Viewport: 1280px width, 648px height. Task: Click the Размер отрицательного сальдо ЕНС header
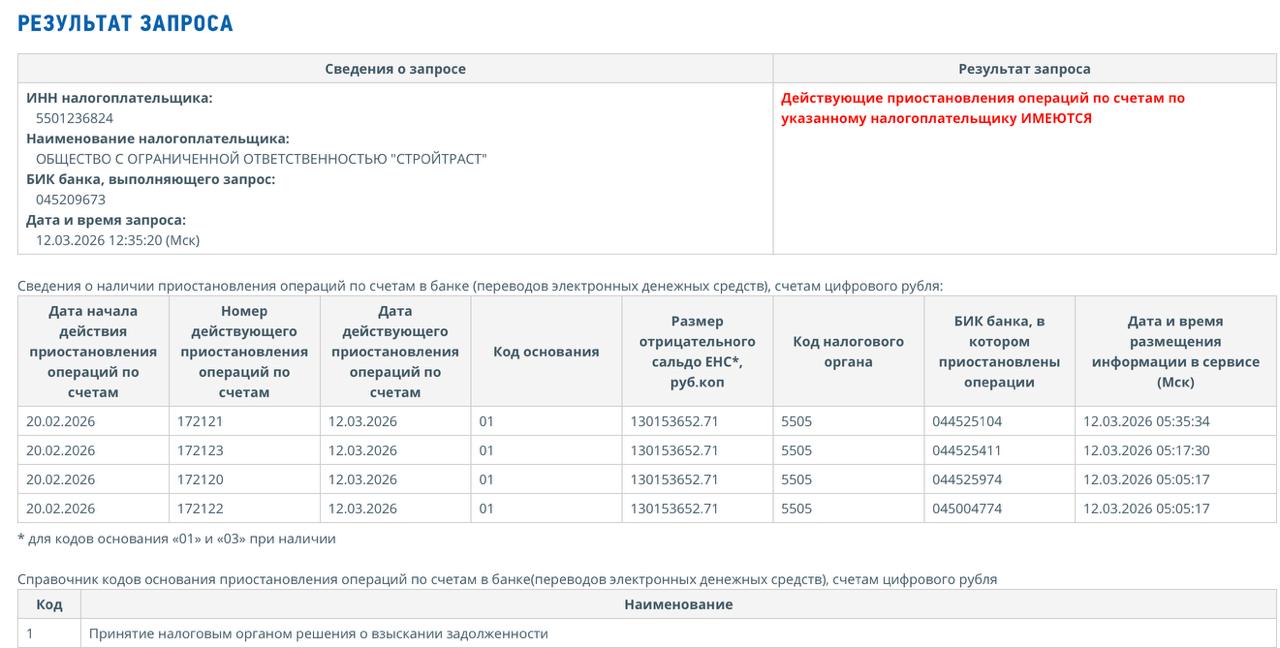pos(697,351)
